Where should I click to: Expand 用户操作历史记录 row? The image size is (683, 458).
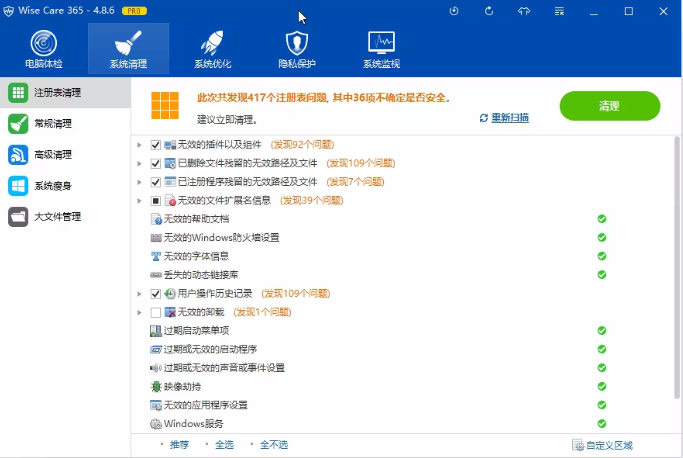pos(139,294)
